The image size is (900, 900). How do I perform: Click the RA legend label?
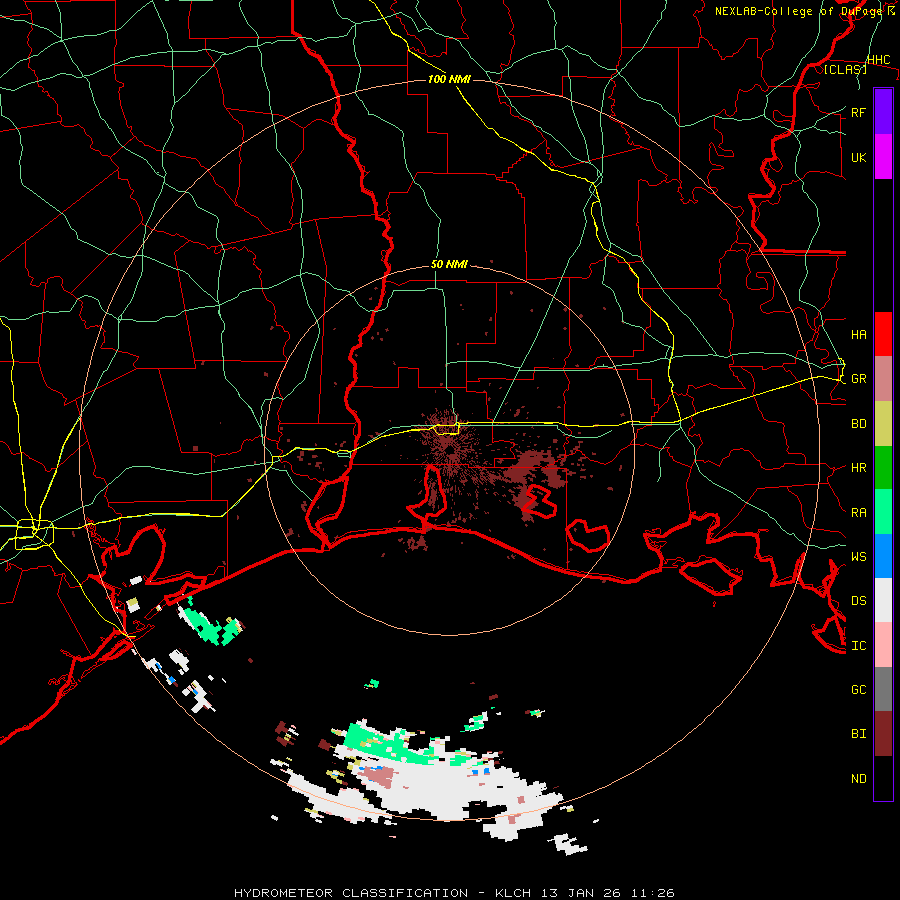click(858, 513)
